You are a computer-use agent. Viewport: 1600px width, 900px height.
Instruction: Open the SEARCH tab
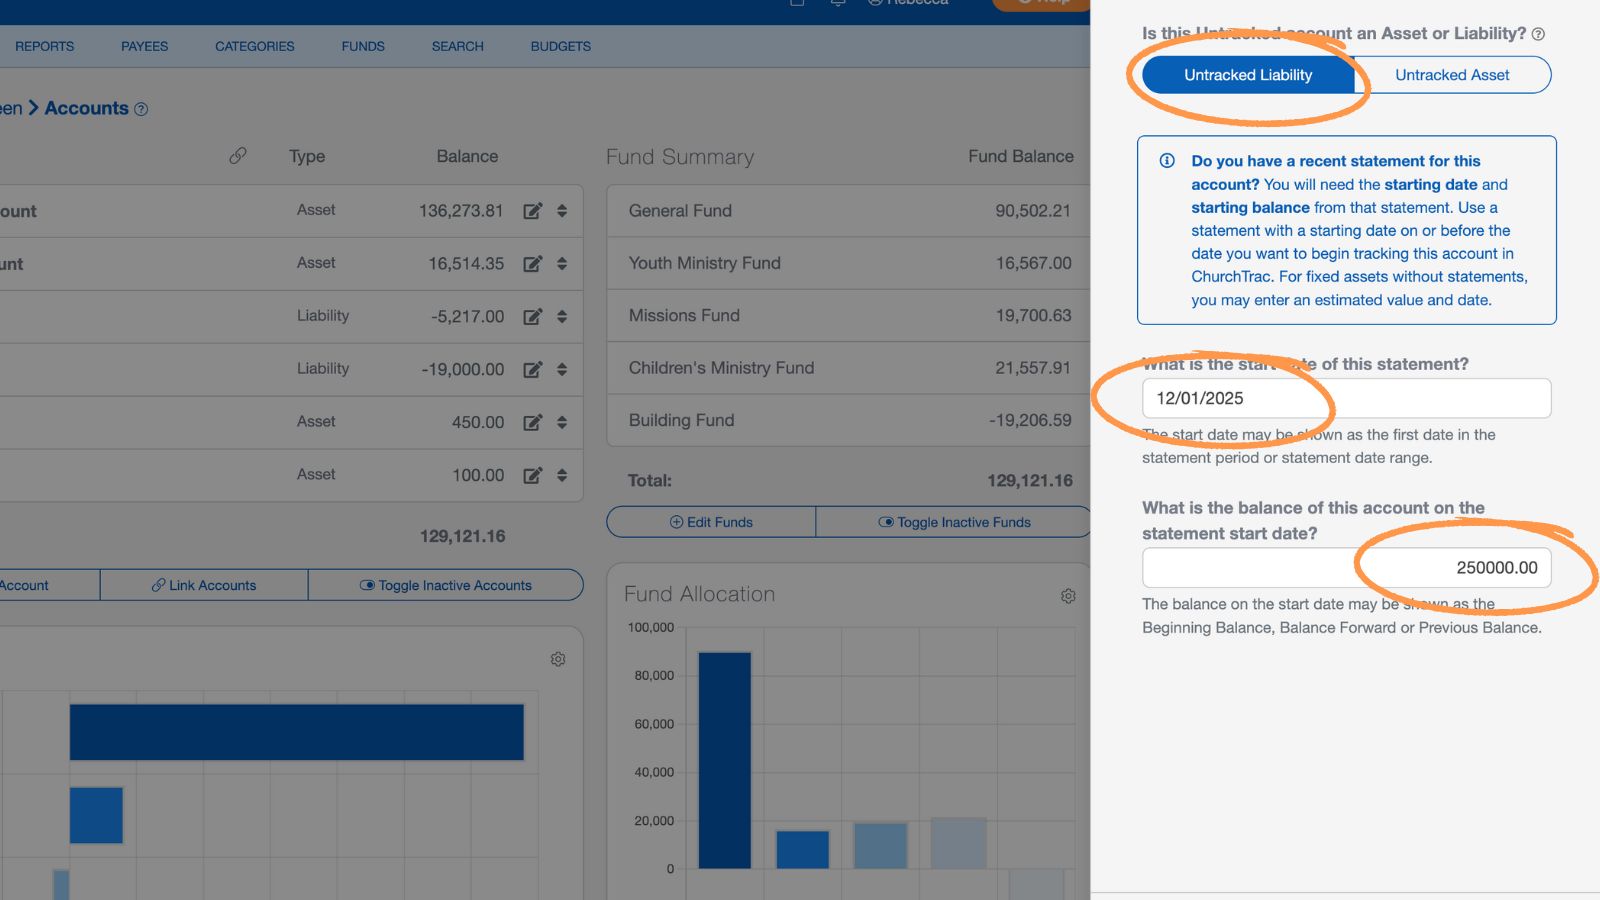pyautogui.click(x=458, y=46)
